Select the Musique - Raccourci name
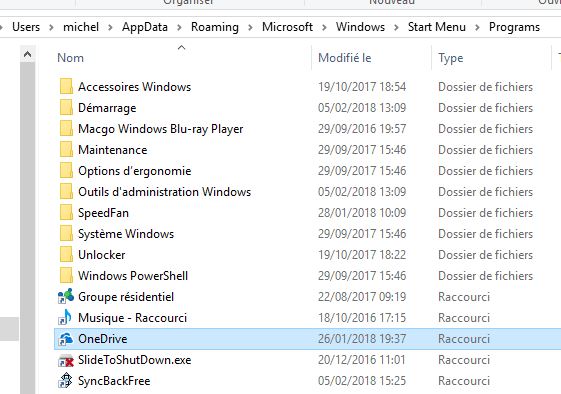Viewport: 561px width, 394px height. [132, 318]
